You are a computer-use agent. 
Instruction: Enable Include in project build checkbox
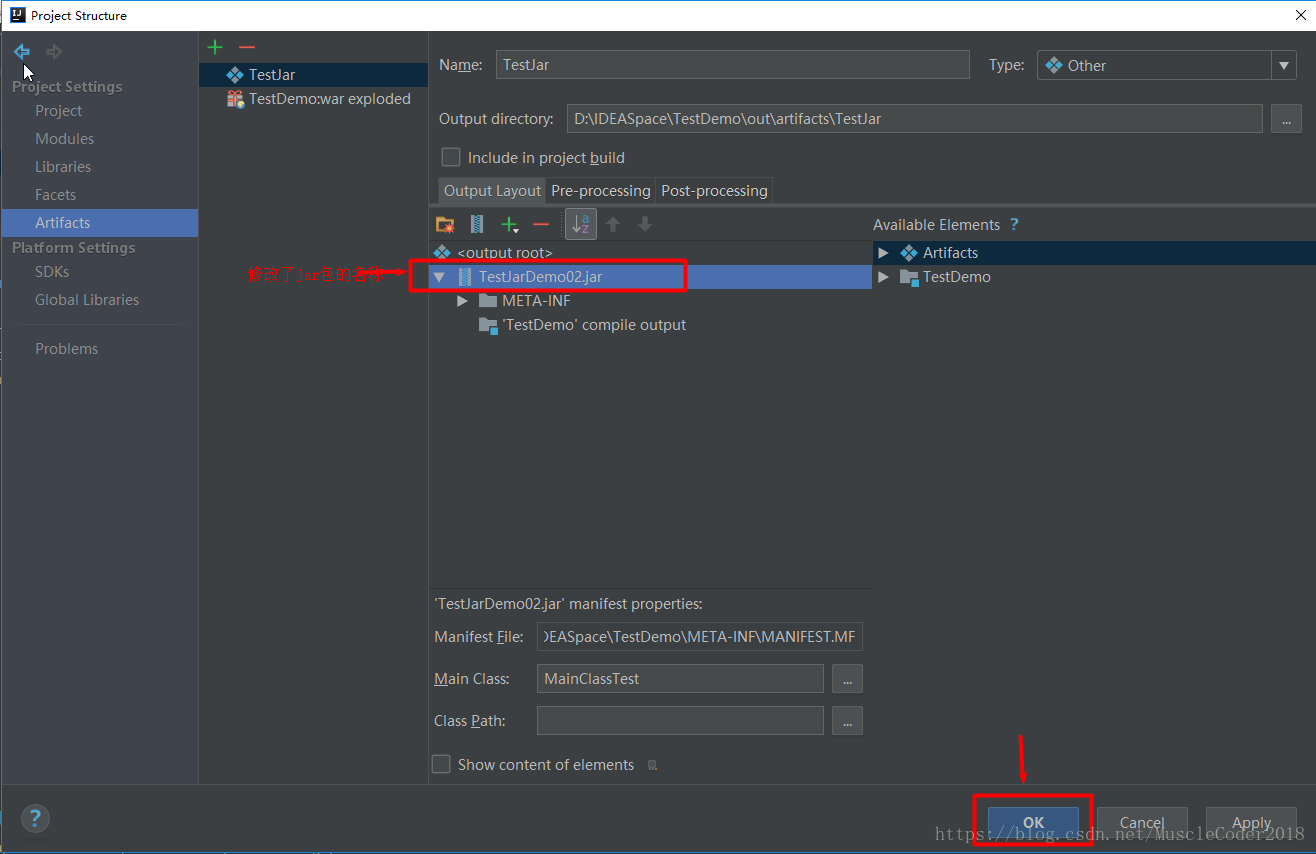pyautogui.click(x=451, y=158)
